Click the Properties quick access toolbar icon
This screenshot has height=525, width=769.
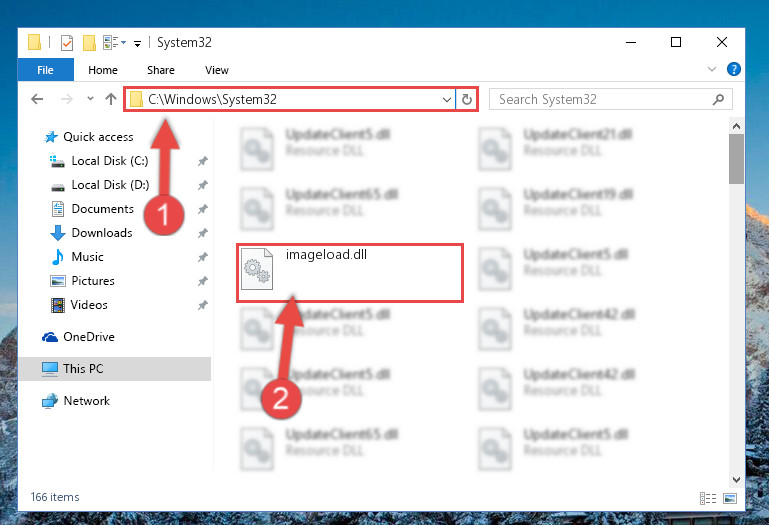[x=67, y=43]
